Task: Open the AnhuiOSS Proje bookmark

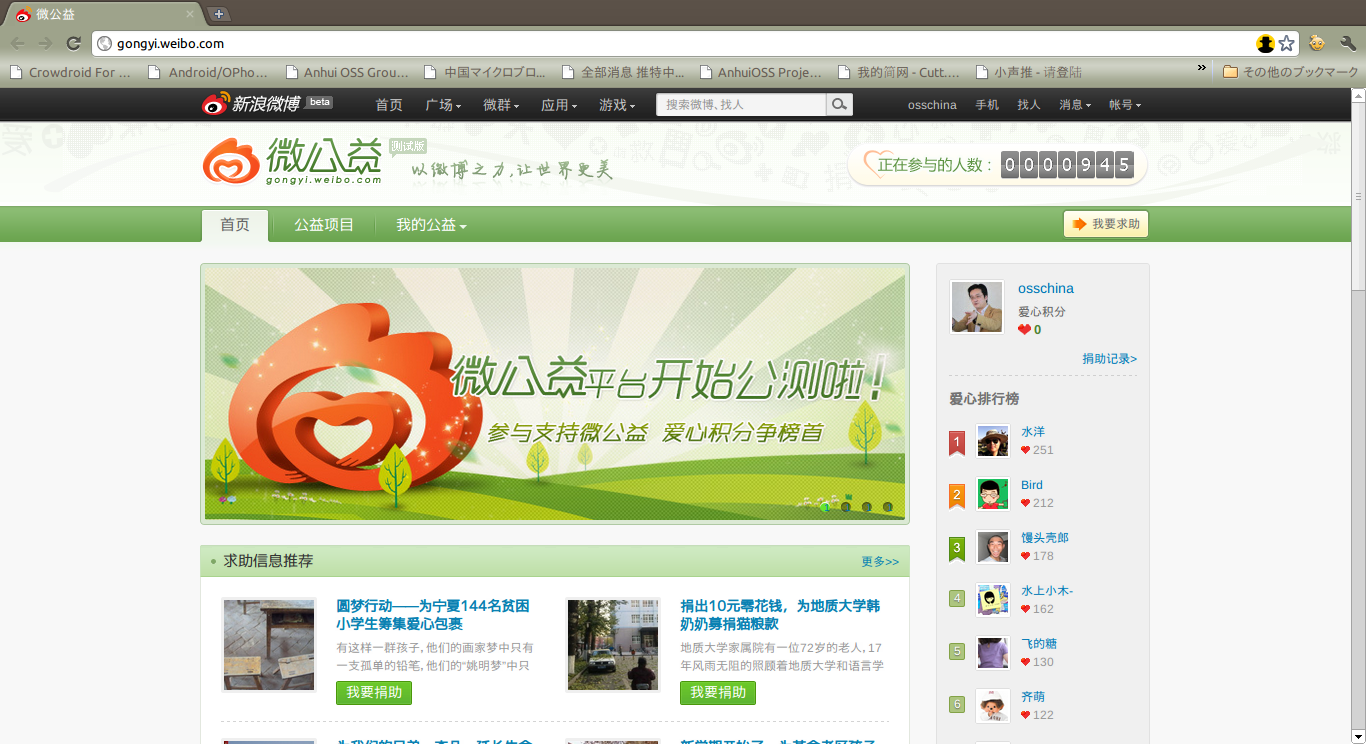Action: tap(761, 72)
